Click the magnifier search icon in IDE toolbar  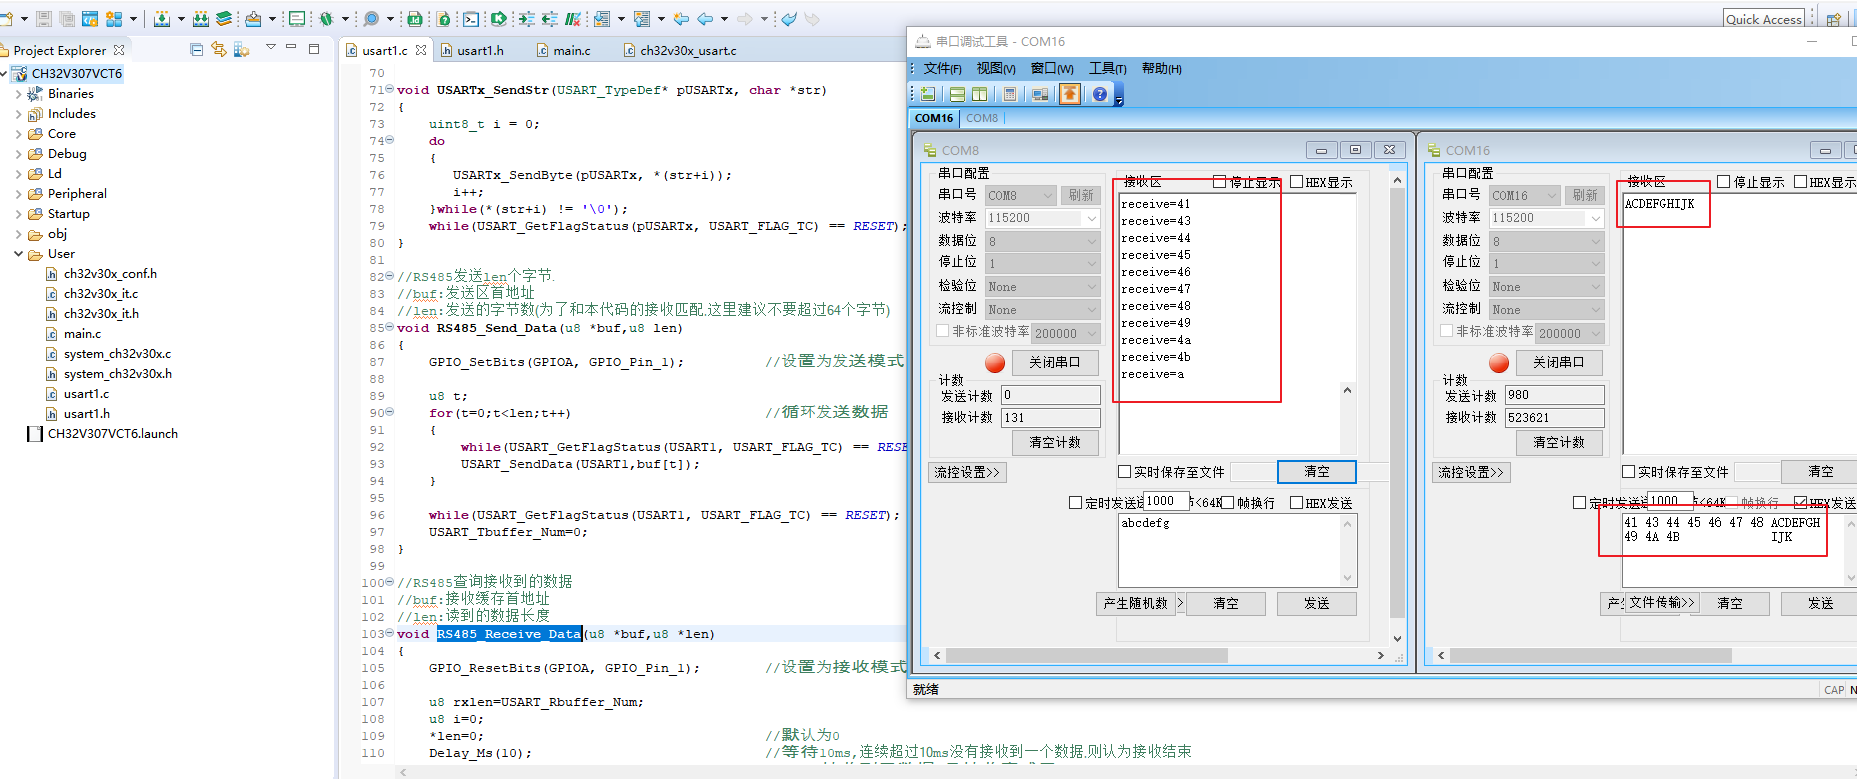pos(371,19)
